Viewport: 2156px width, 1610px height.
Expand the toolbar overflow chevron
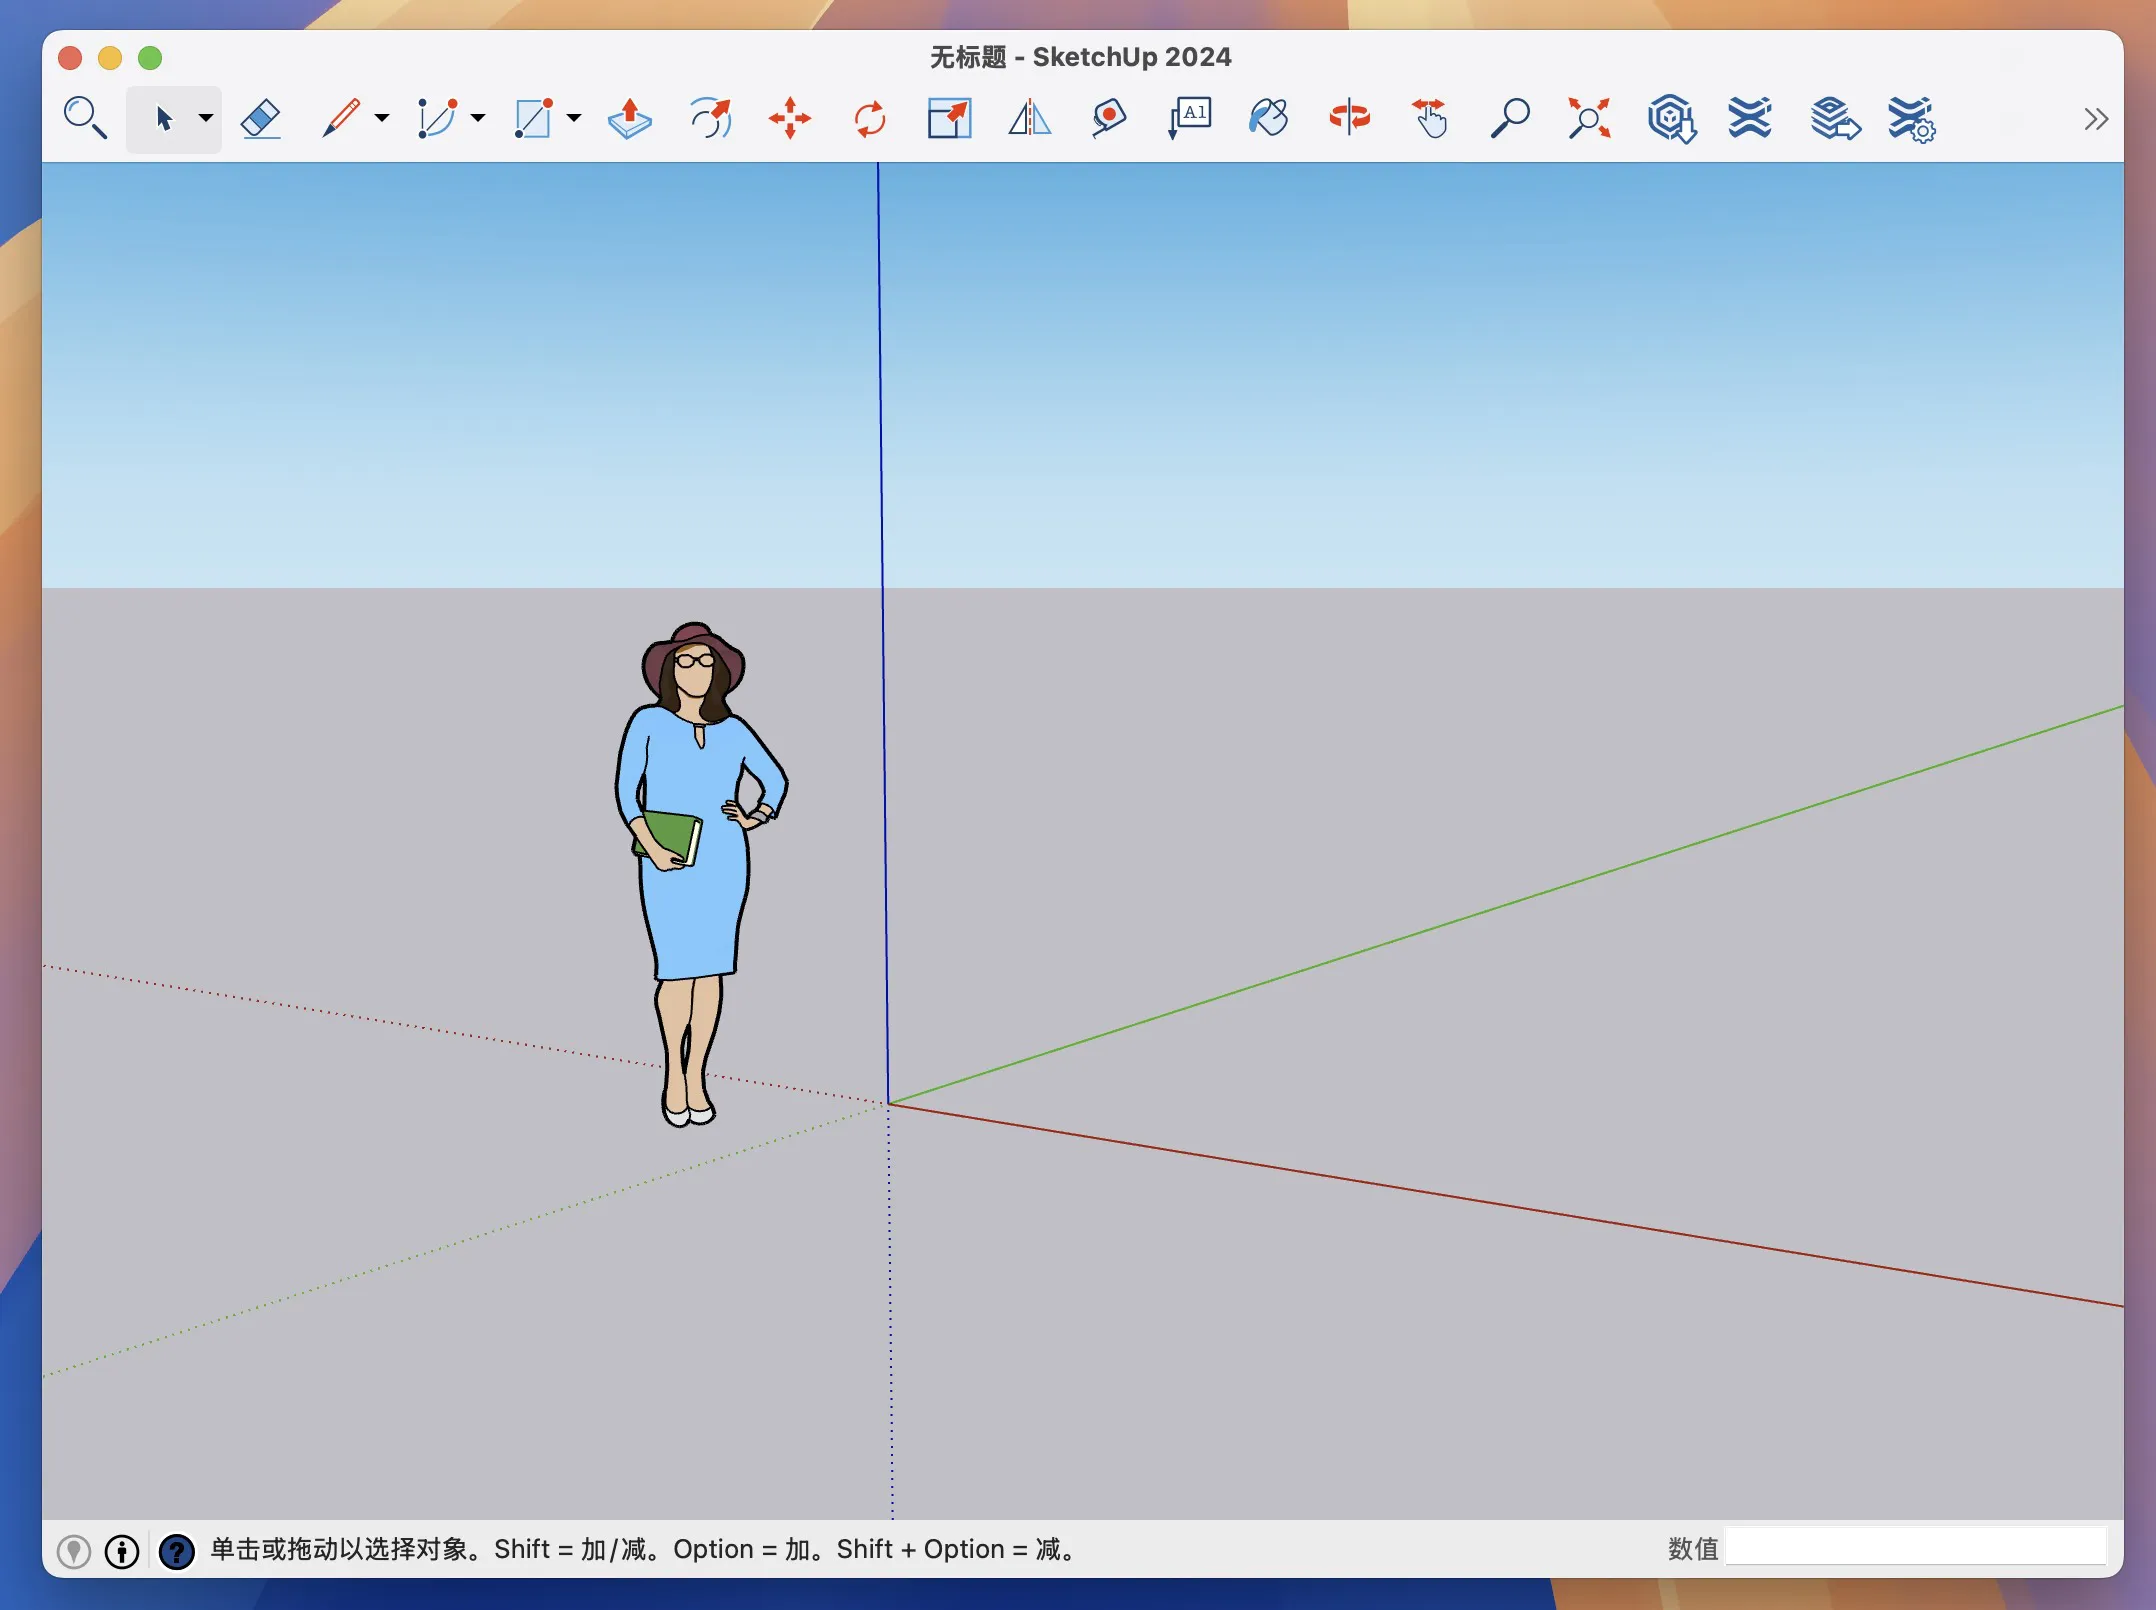click(2096, 119)
